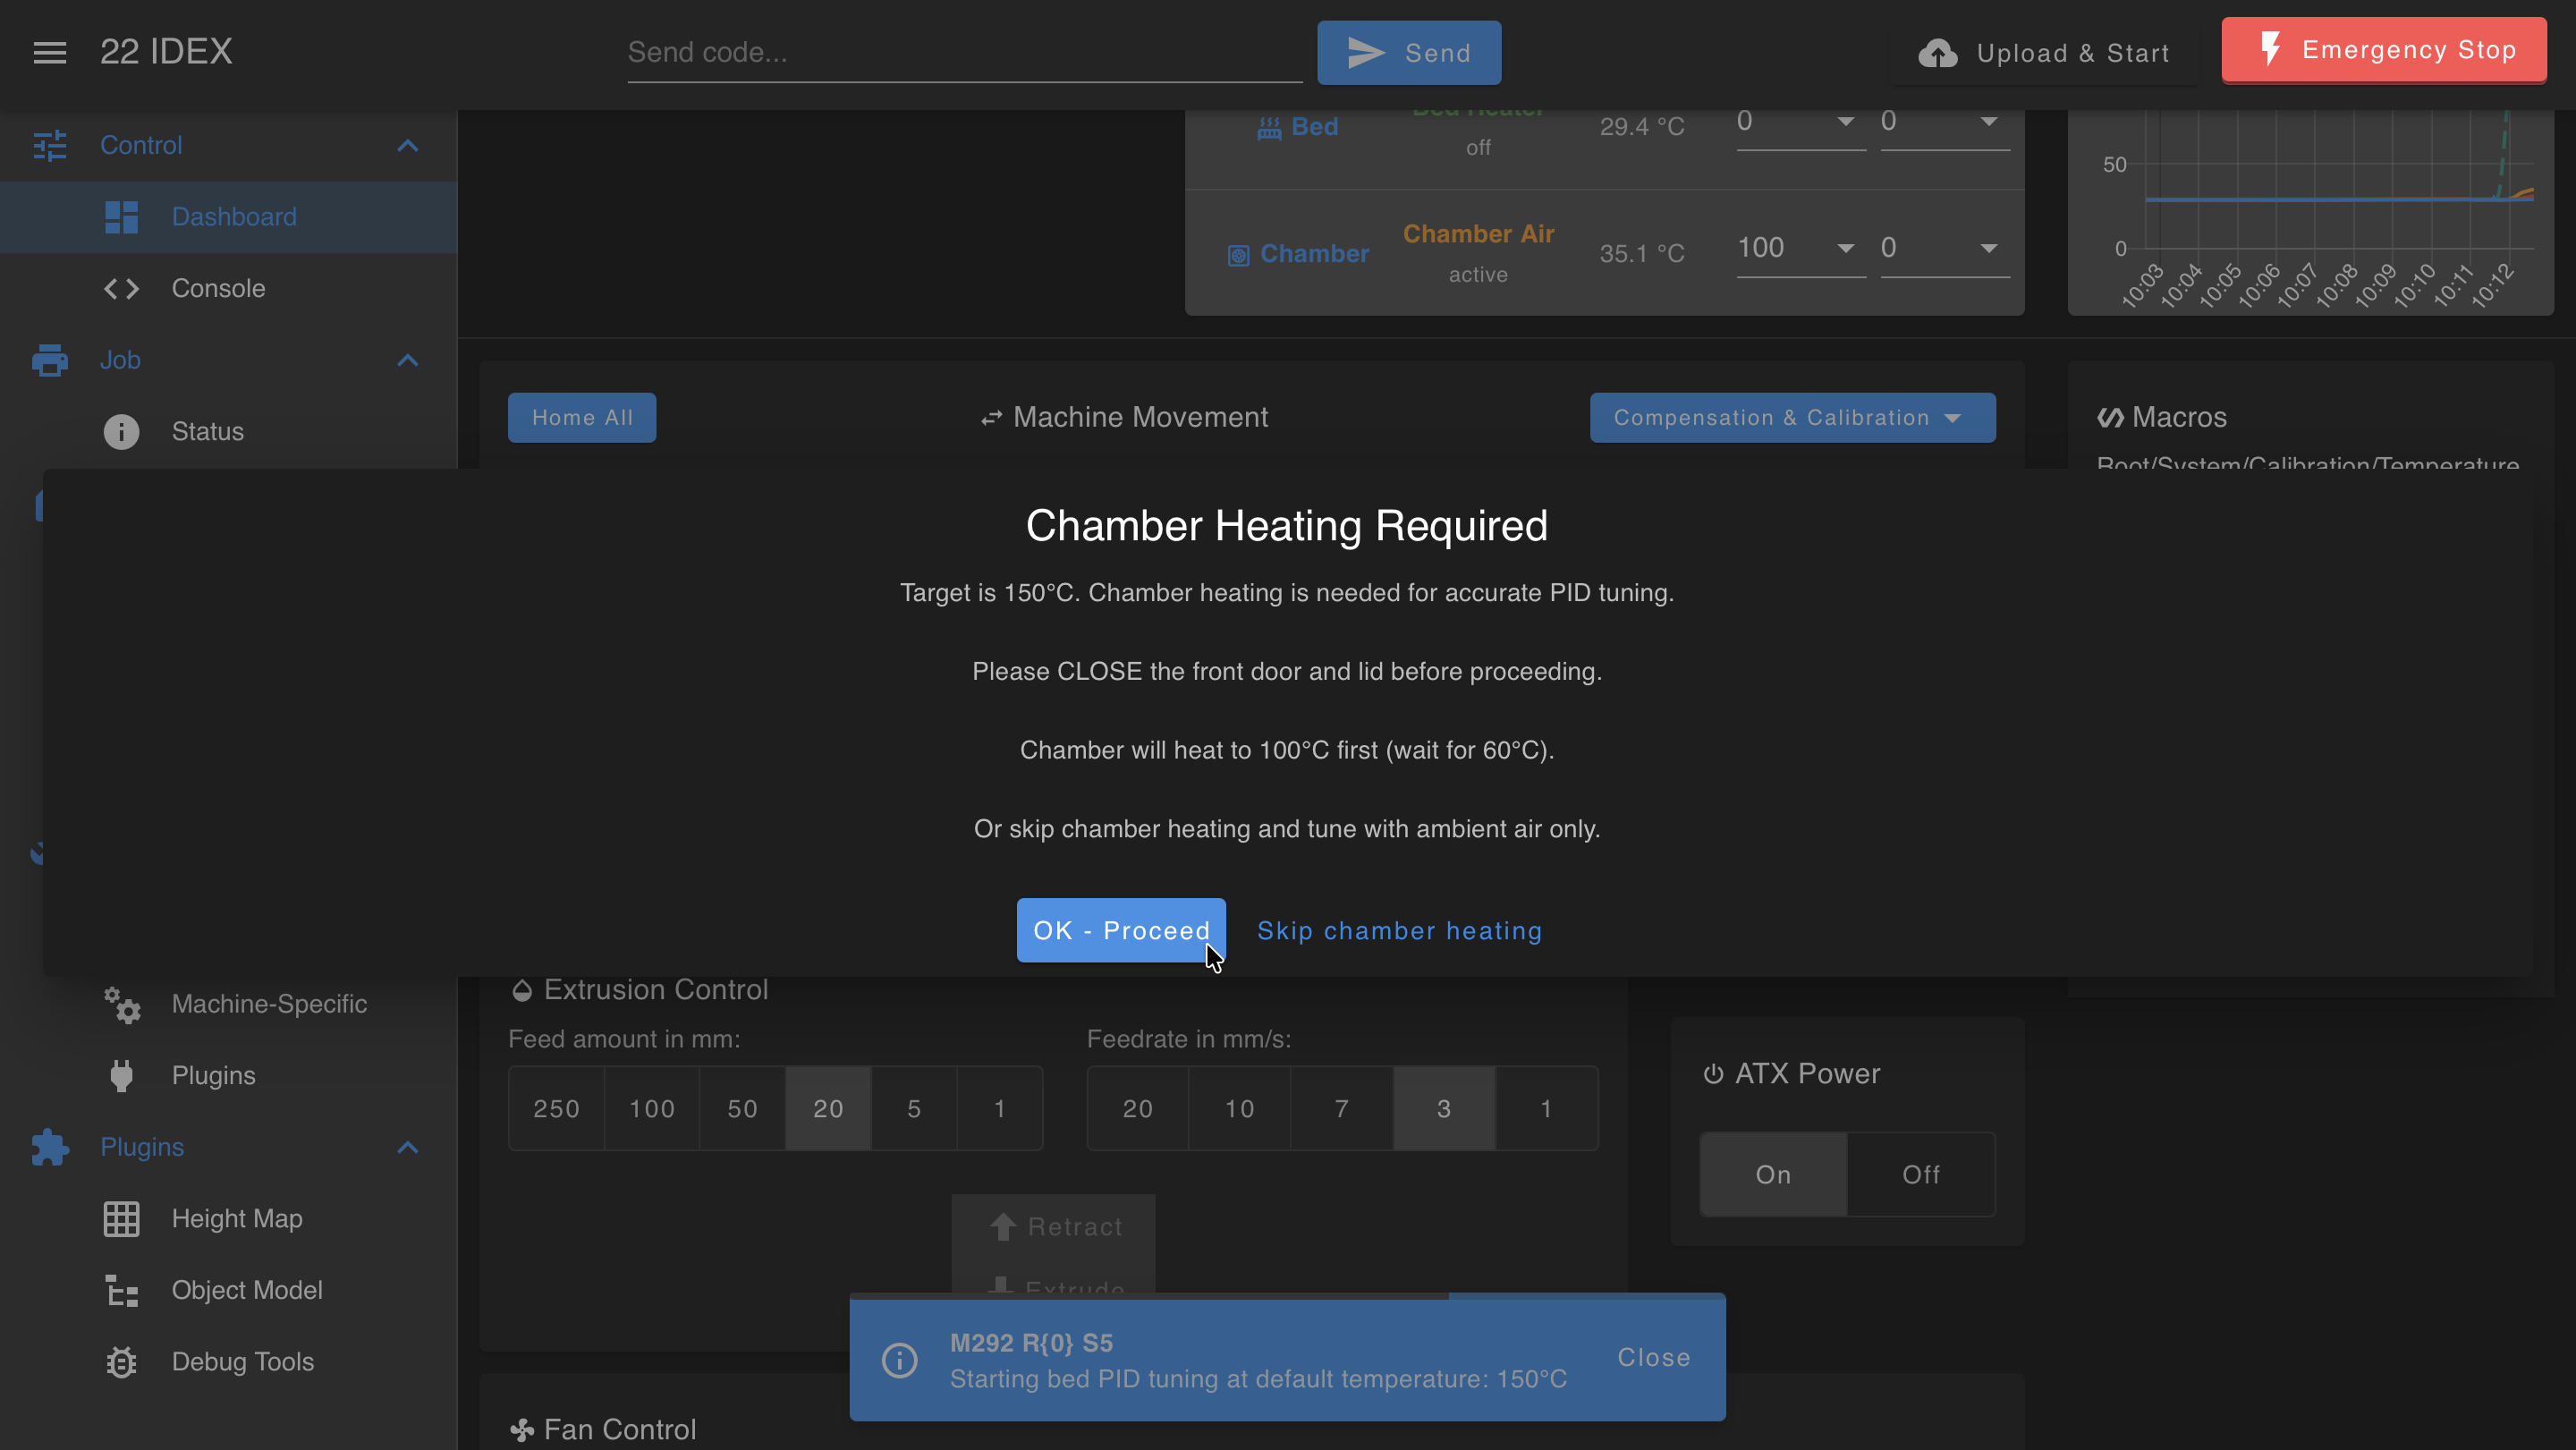Viewport: 2576px width, 1450px height.
Task: Click the Control section sliders icon
Action: [50, 145]
